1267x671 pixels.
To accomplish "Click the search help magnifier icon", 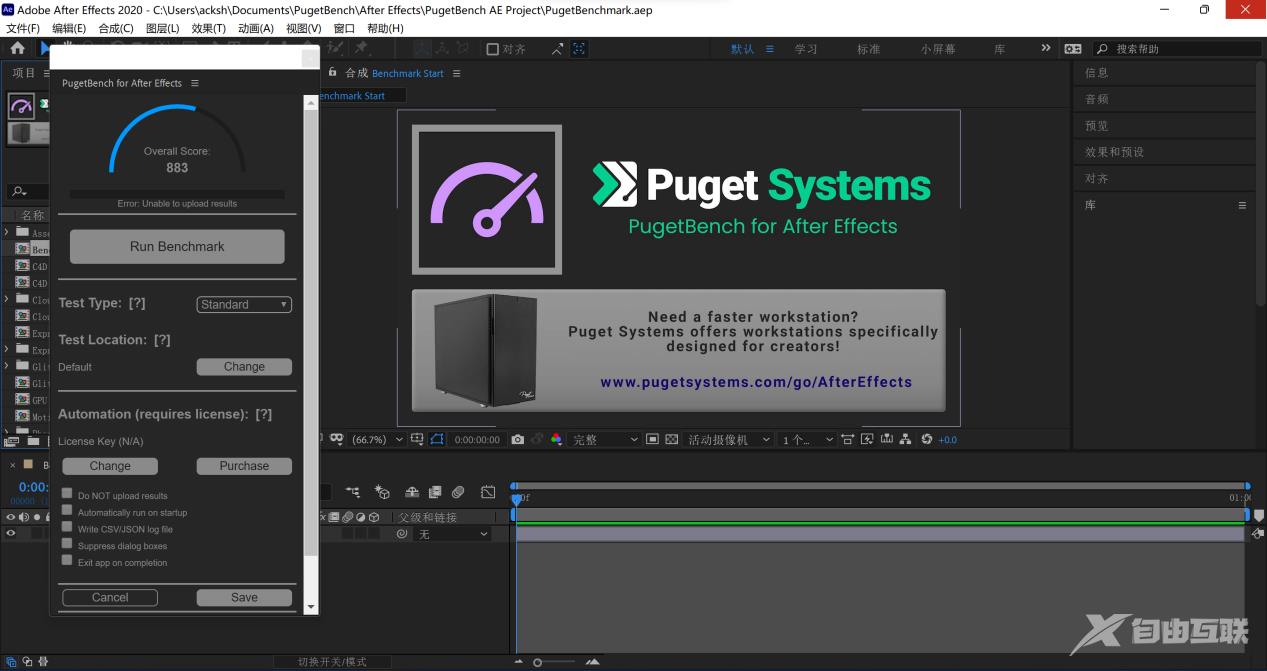I will click(1102, 48).
